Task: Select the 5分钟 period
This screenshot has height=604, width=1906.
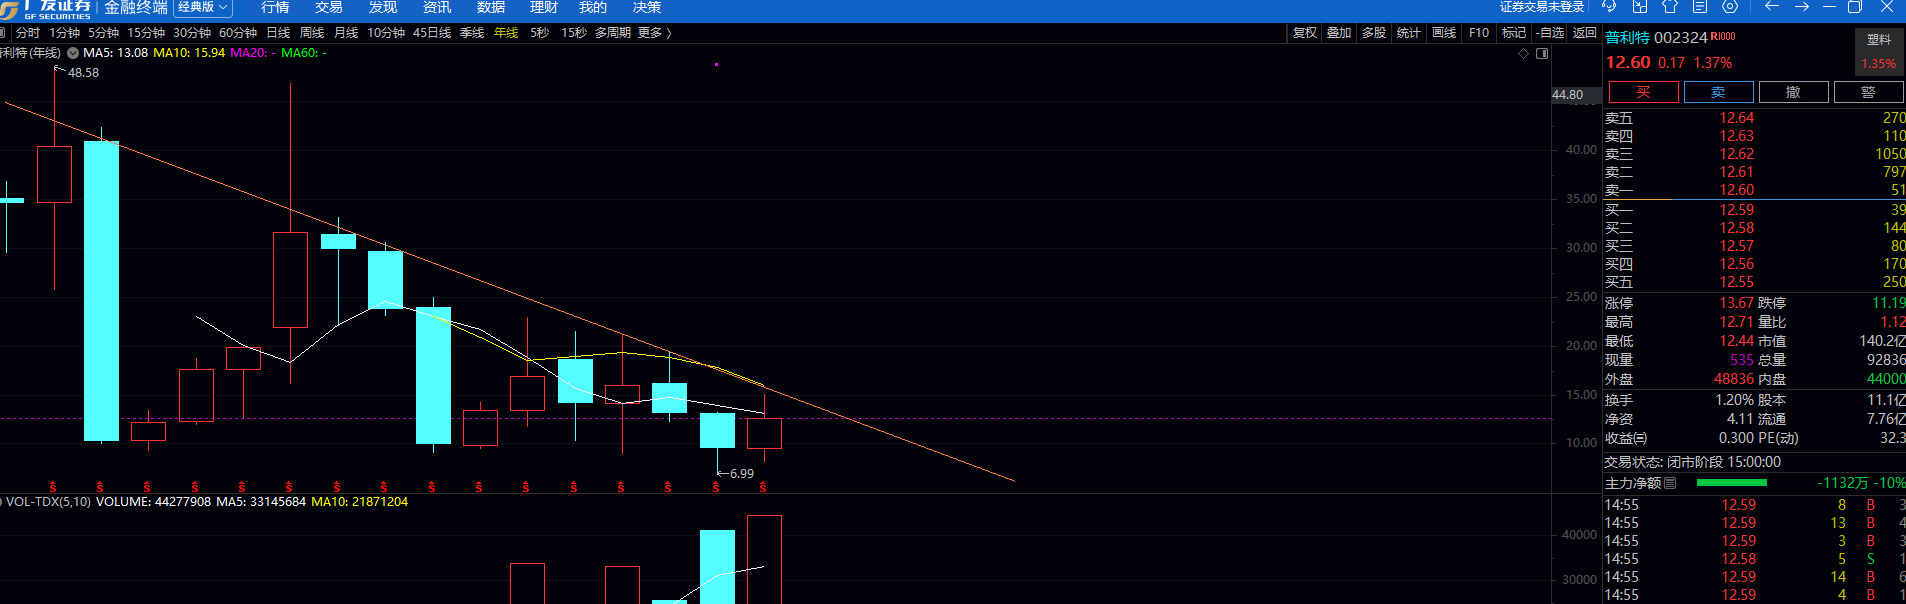Action: coord(103,33)
